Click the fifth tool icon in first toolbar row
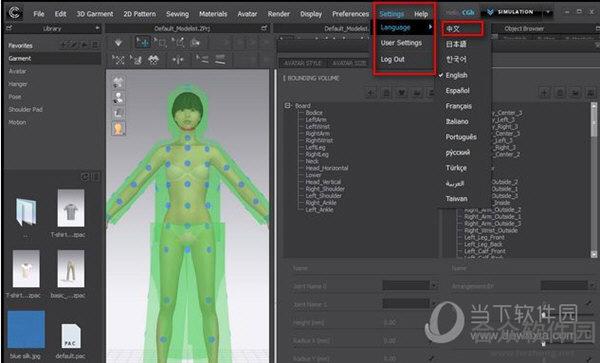Screen dimensions: 600x363 pos(196,42)
